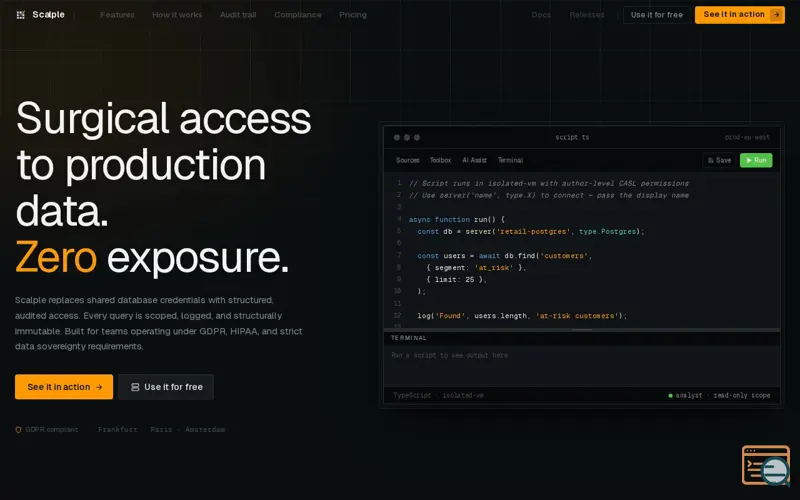Click header Use it for free button

pos(657,15)
